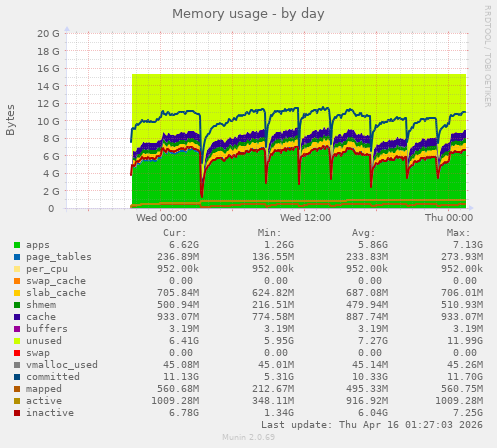Click the committed min value 5.31G
Screen dimensions: 497x448
click(279, 377)
